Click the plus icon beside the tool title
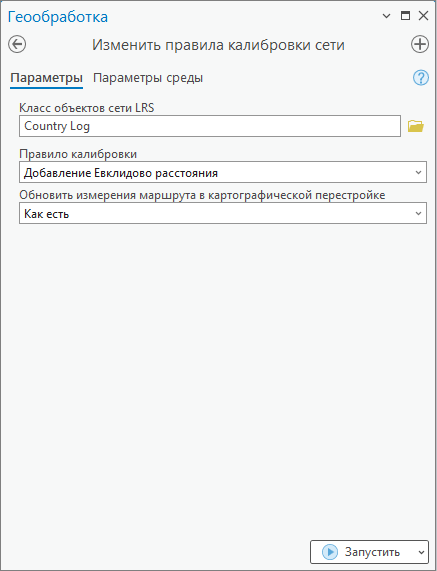Image resolution: width=437 pixels, height=571 pixels. coord(420,44)
